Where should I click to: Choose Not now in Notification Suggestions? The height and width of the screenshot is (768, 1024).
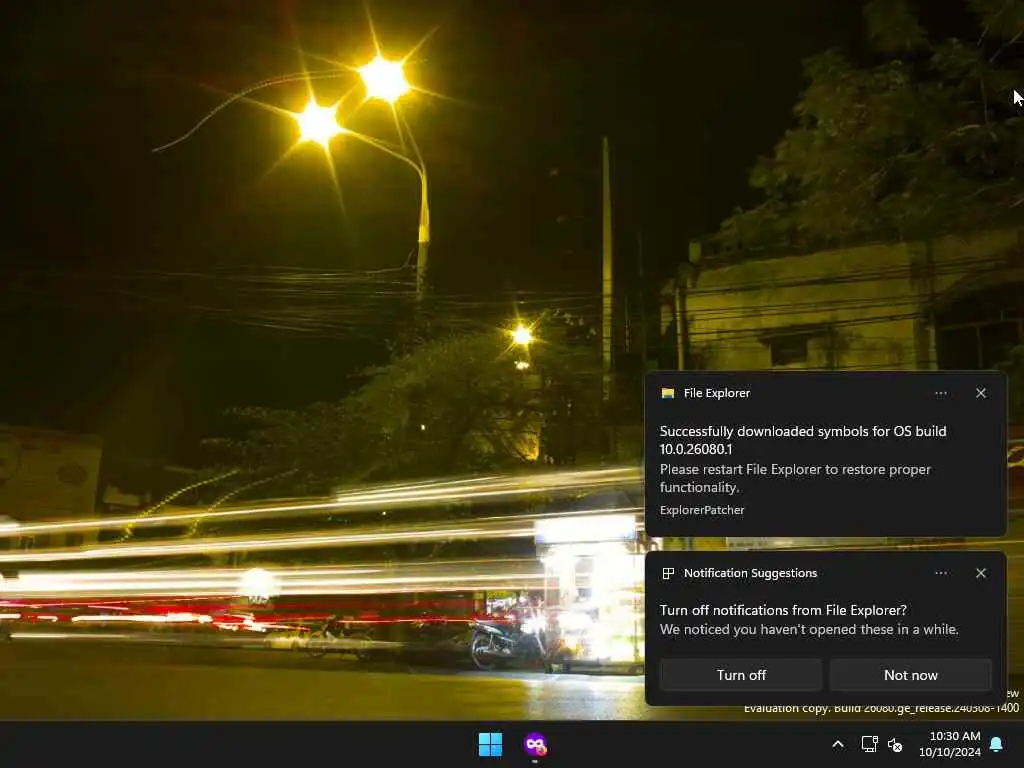pos(910,675)
